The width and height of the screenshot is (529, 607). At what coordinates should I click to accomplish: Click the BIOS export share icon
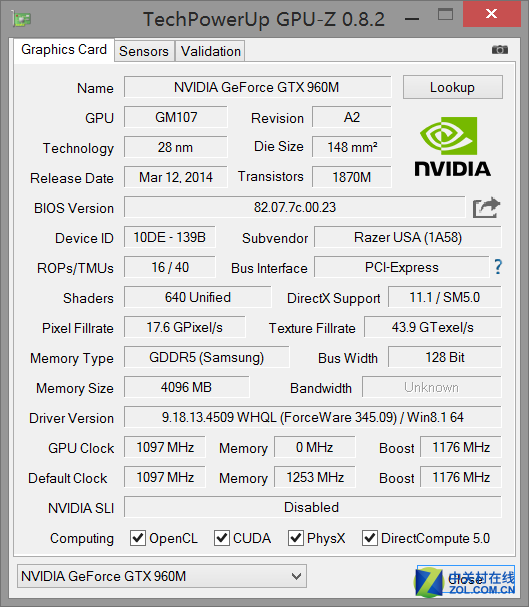tap(486, 208)
